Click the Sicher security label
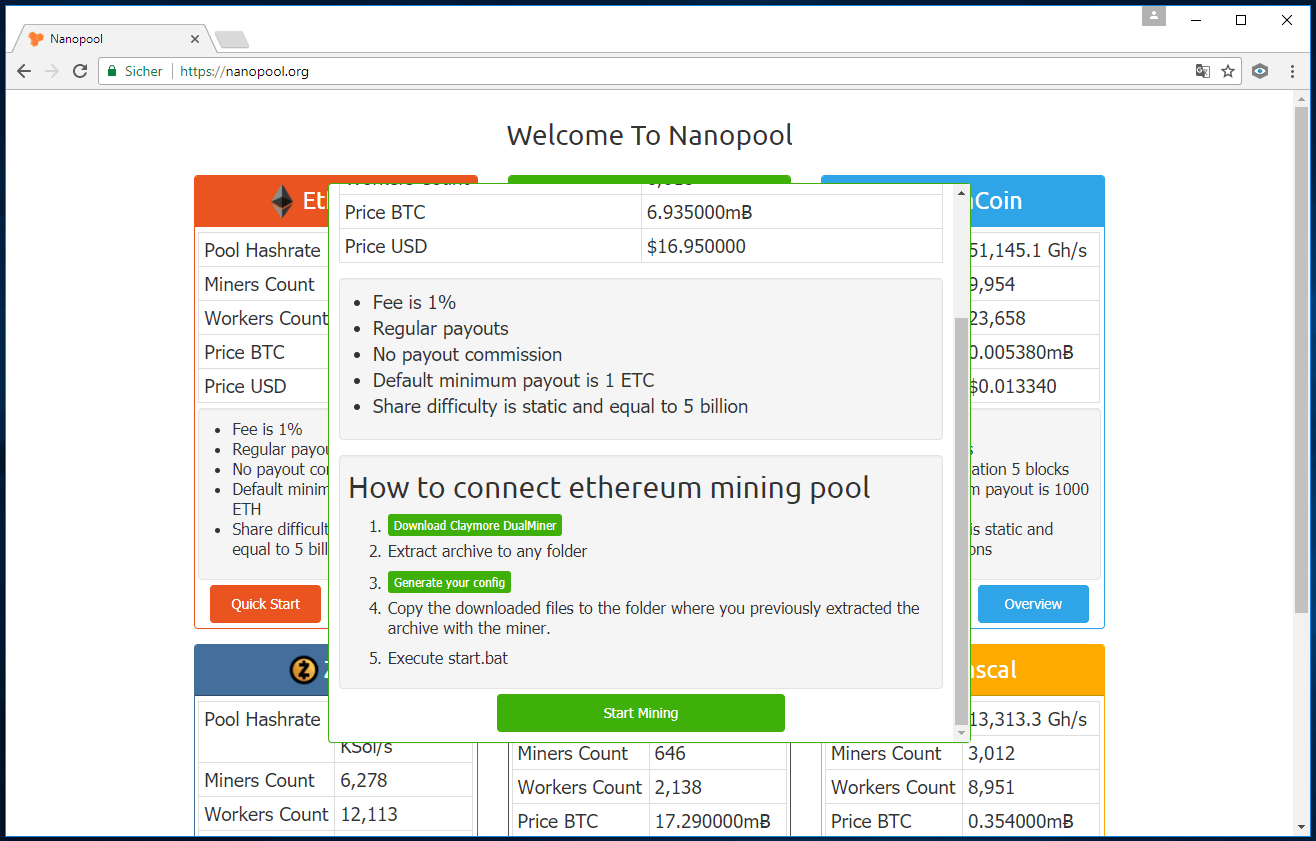 [143, 71]
